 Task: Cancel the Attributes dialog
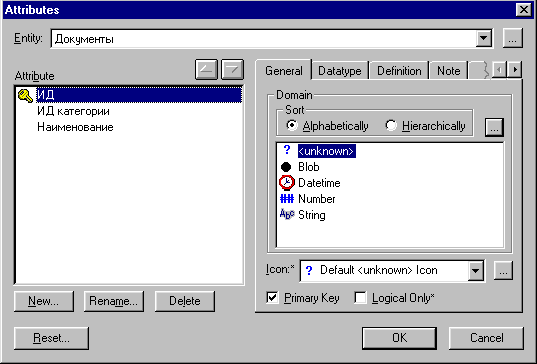point(486,338)
